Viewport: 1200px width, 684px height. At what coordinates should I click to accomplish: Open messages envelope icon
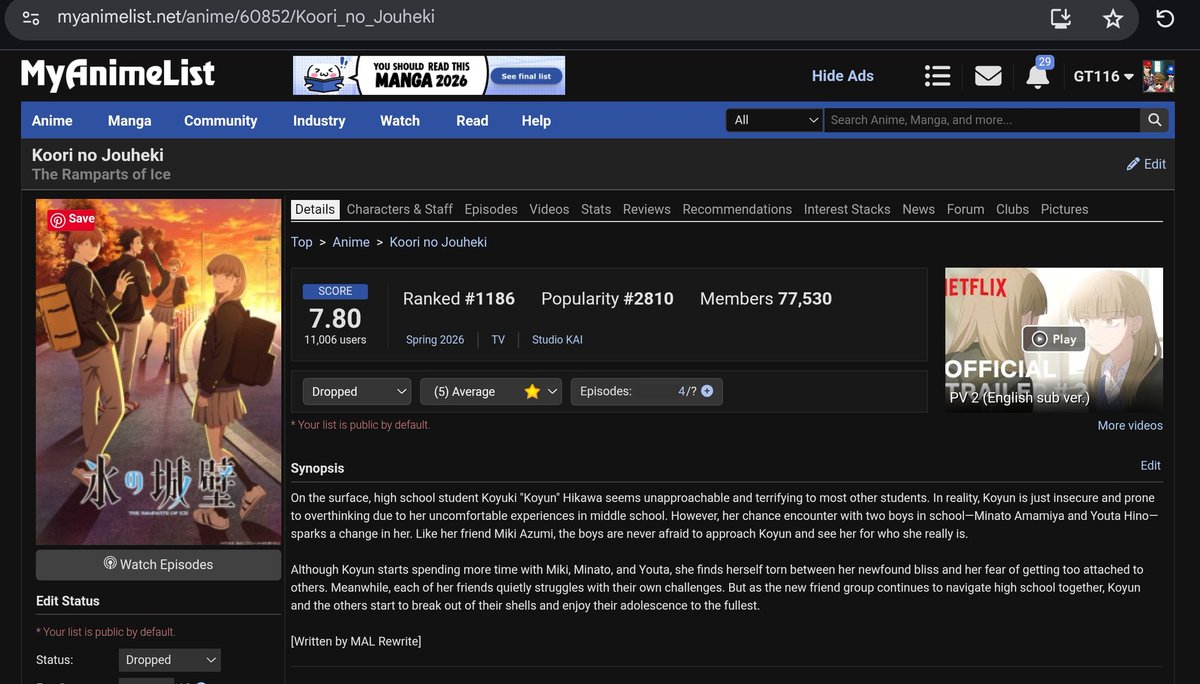pyautogui.click(x=988, y=76)
